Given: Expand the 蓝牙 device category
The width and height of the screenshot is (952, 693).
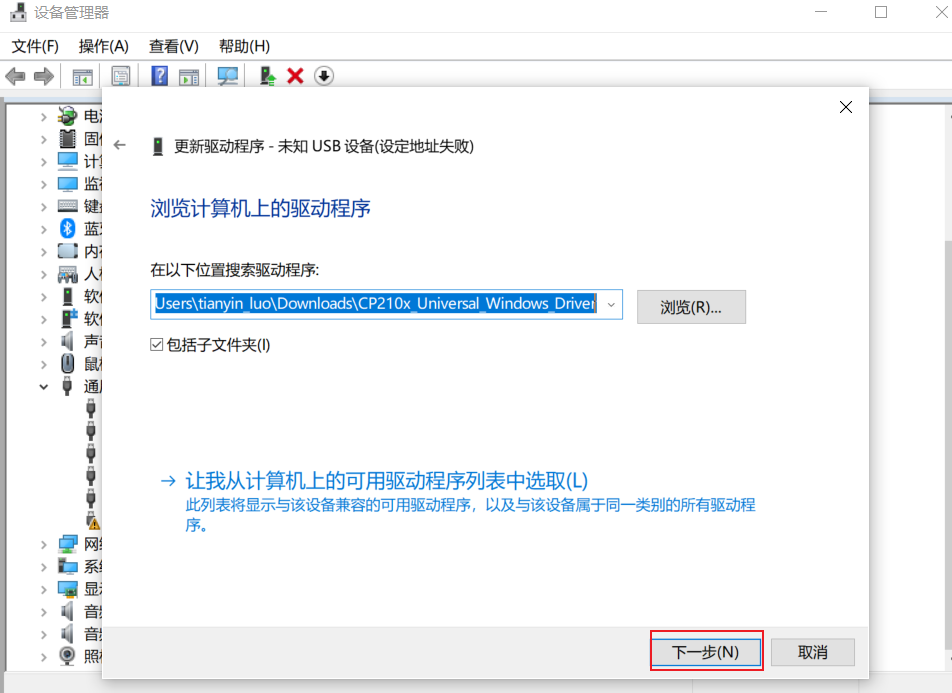Looking at the screenshot, I should (44, 228).
